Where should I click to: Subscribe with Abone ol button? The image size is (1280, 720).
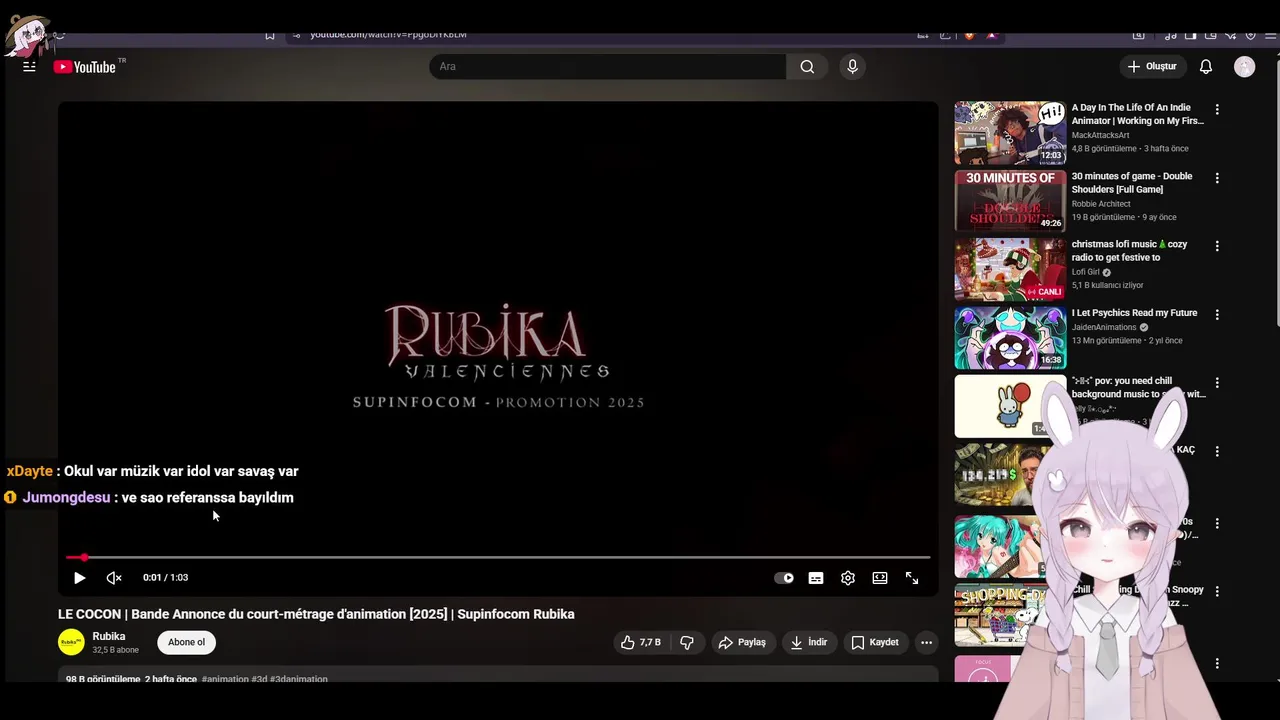click(187, 642)
